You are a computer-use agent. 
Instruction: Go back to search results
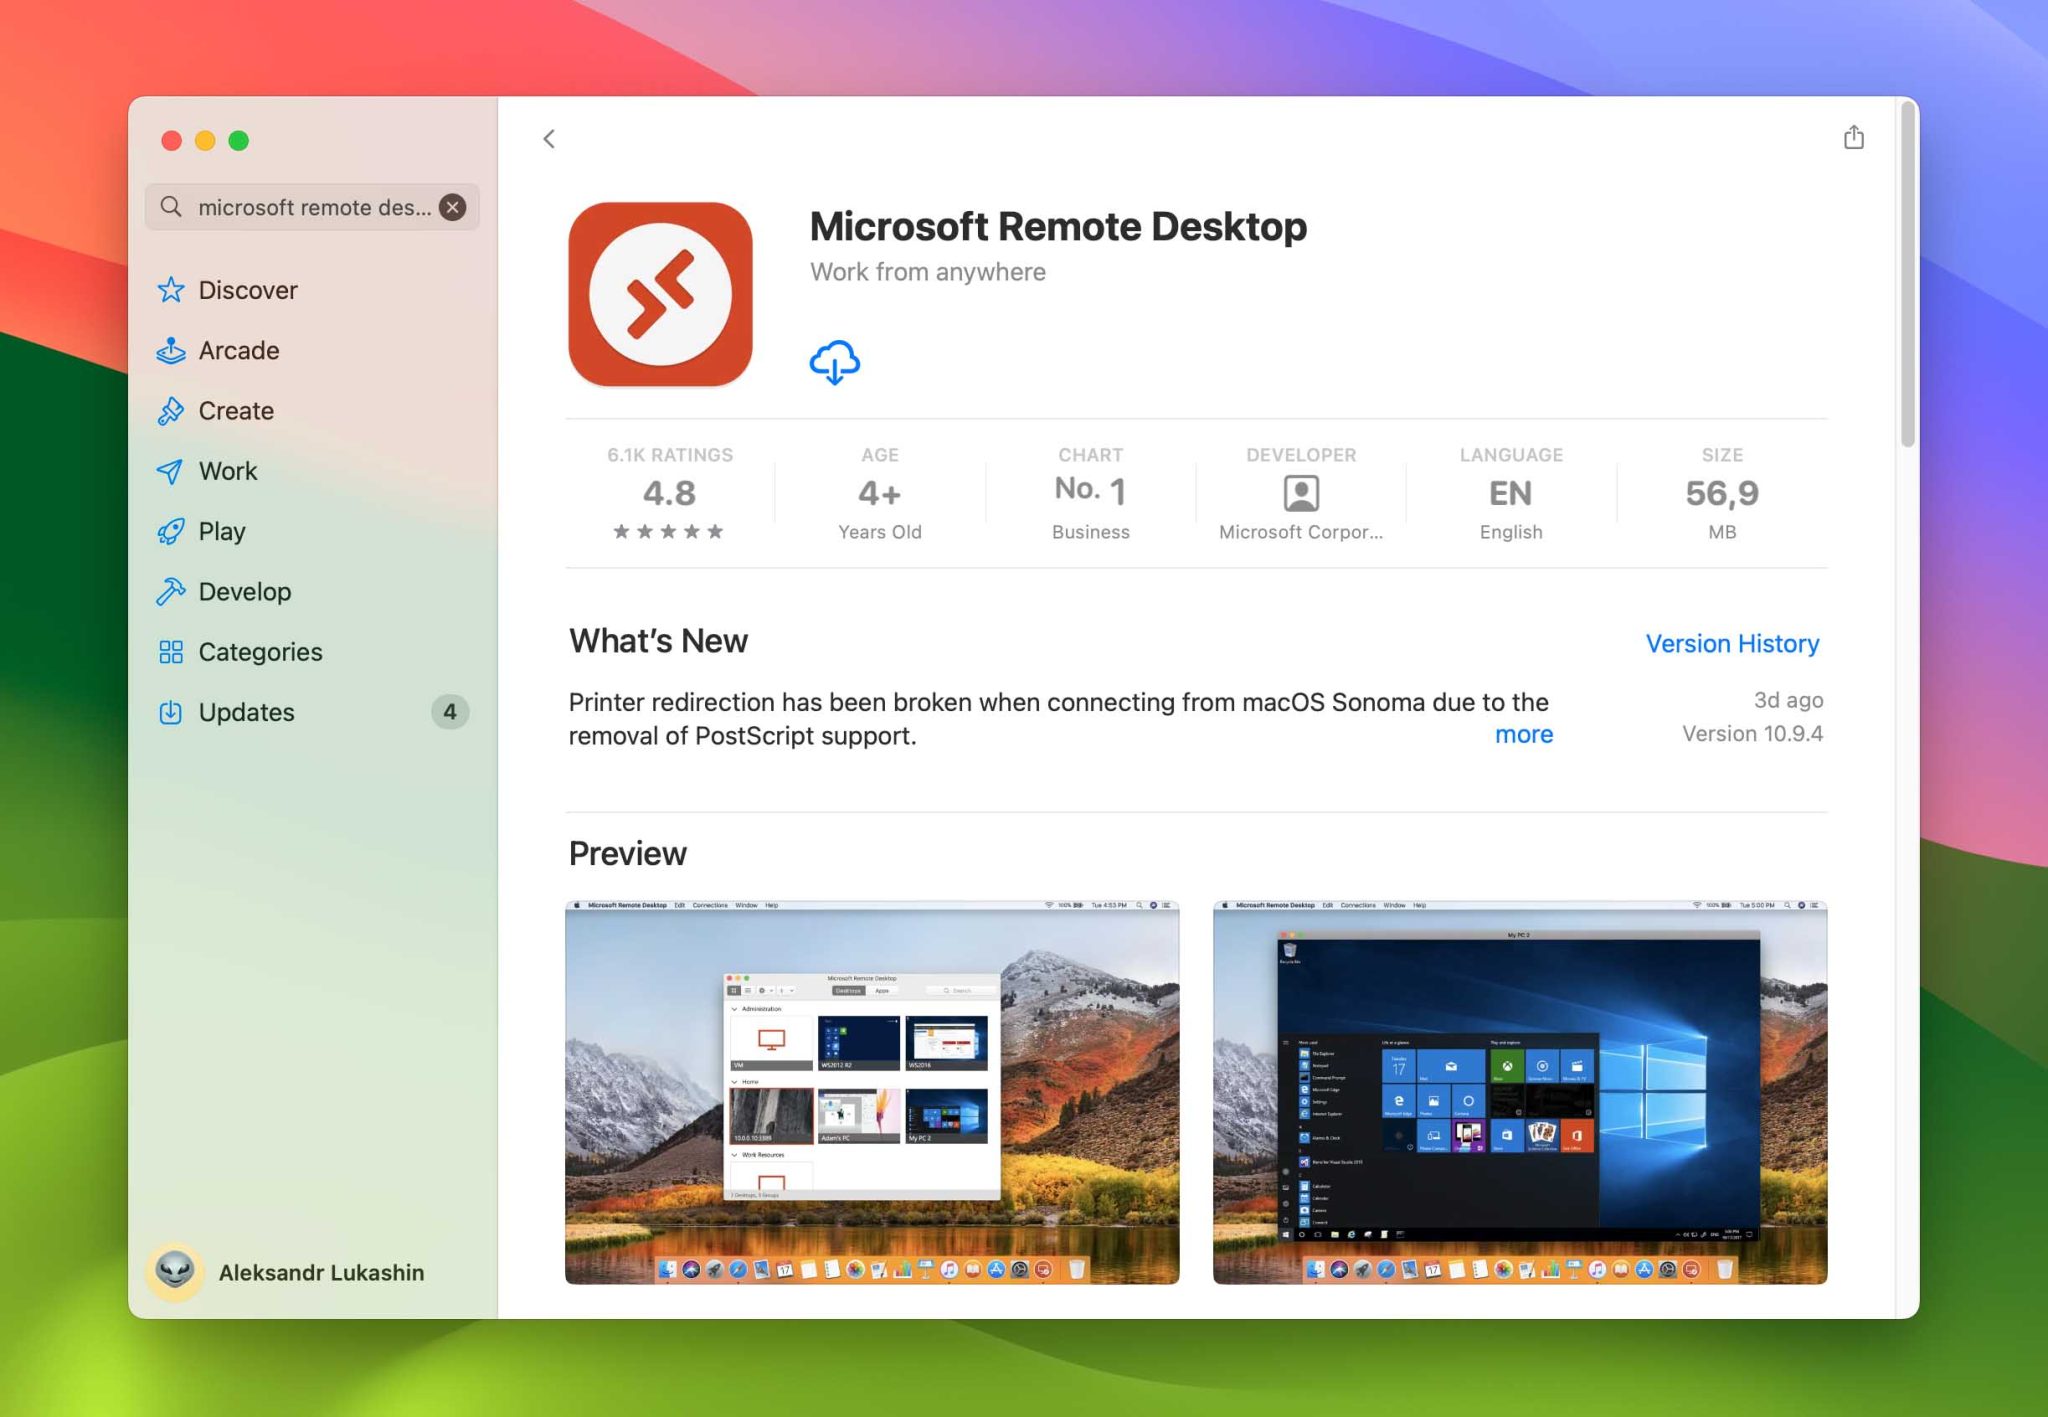549,139
